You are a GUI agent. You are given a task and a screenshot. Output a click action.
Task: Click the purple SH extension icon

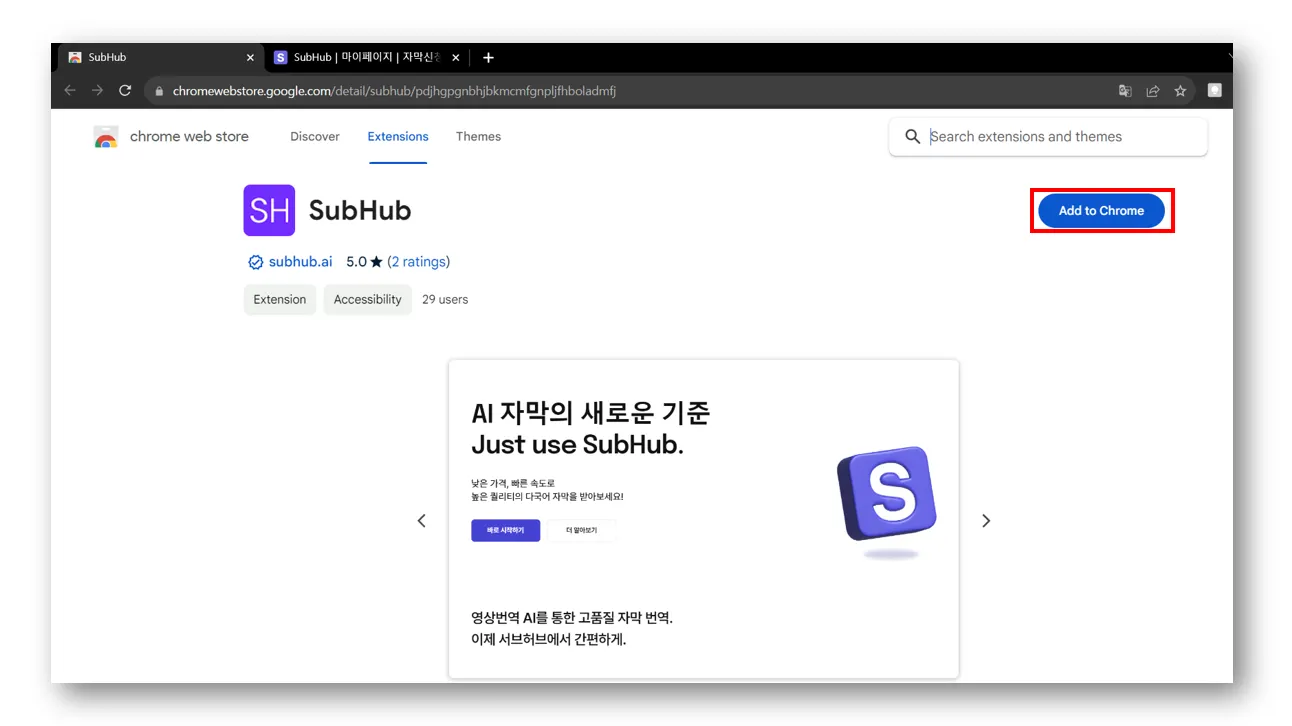pyautogui.click(x=269, y=210)
